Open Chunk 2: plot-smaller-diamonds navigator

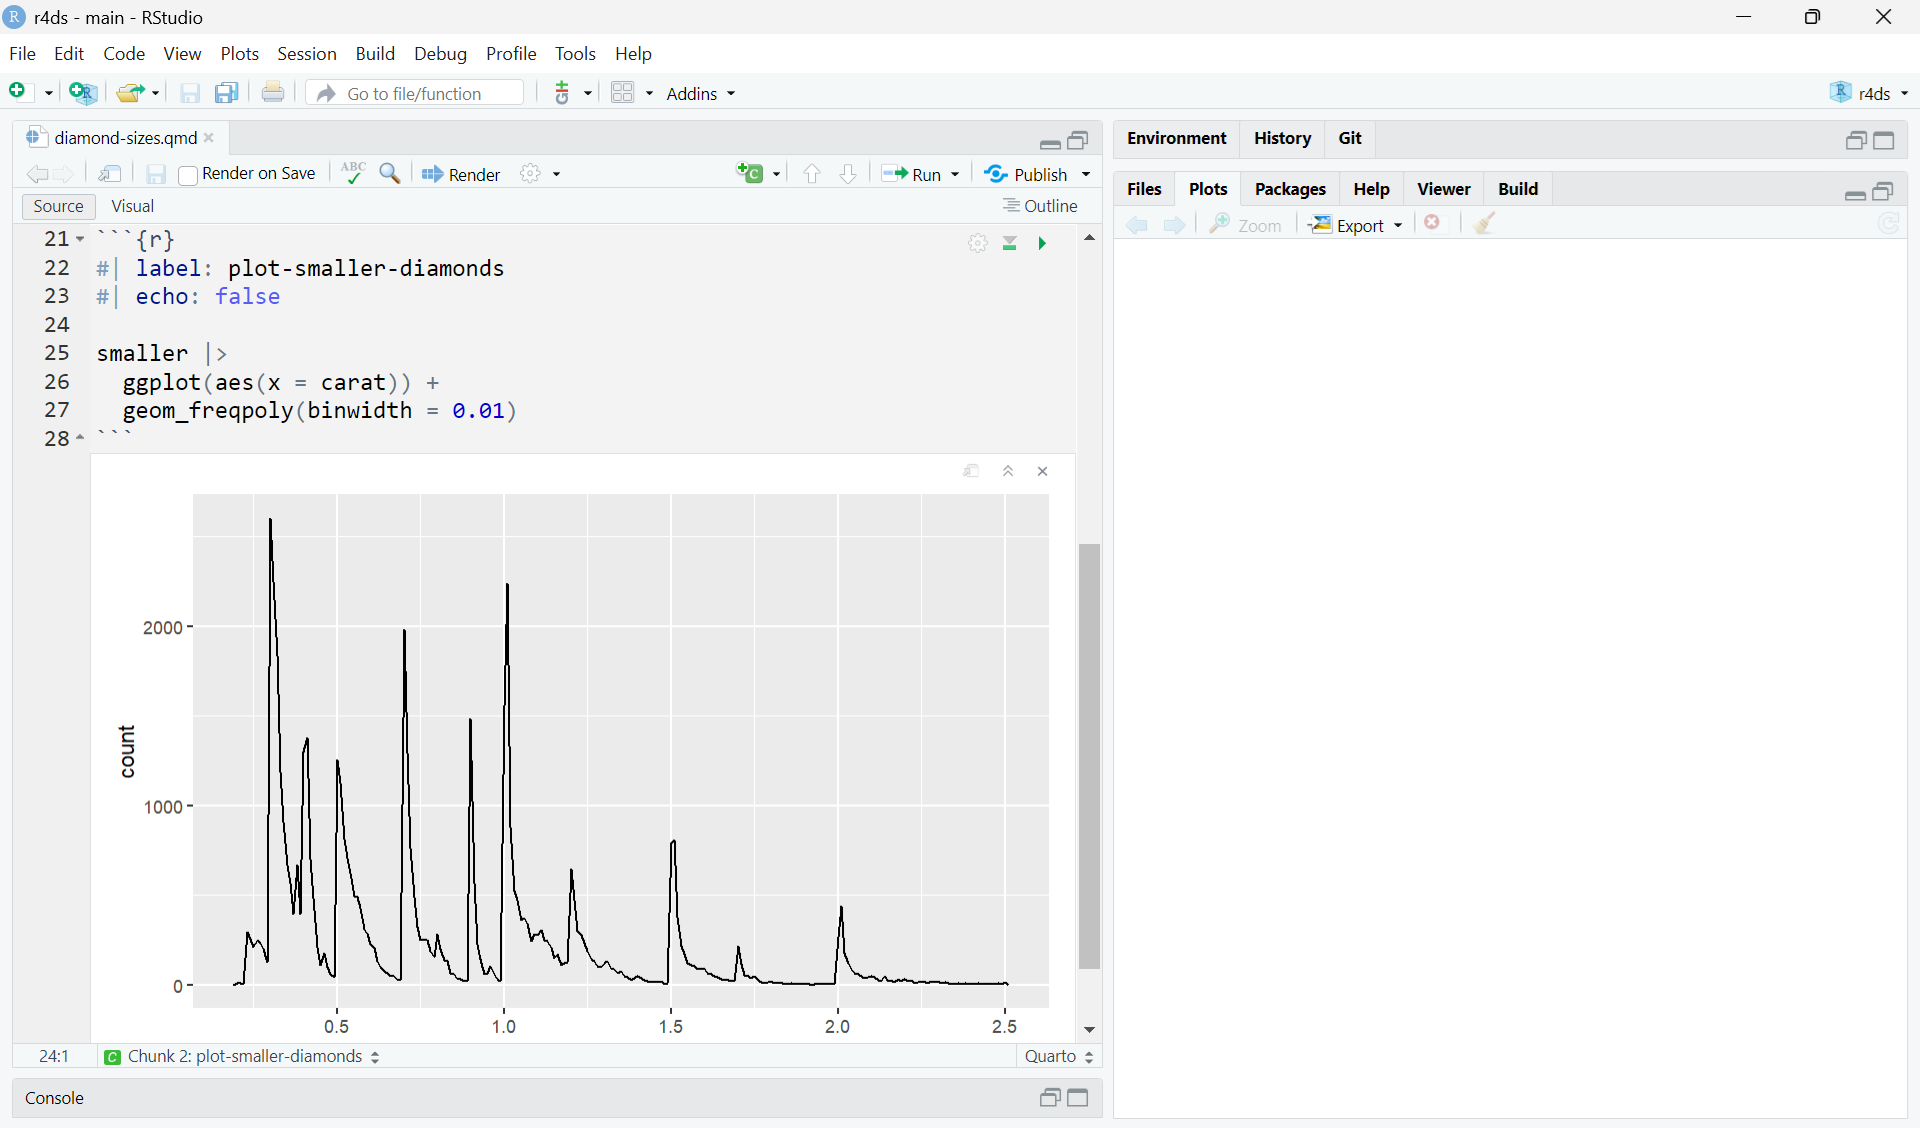pyautogui.click(x=243, y=1057)
